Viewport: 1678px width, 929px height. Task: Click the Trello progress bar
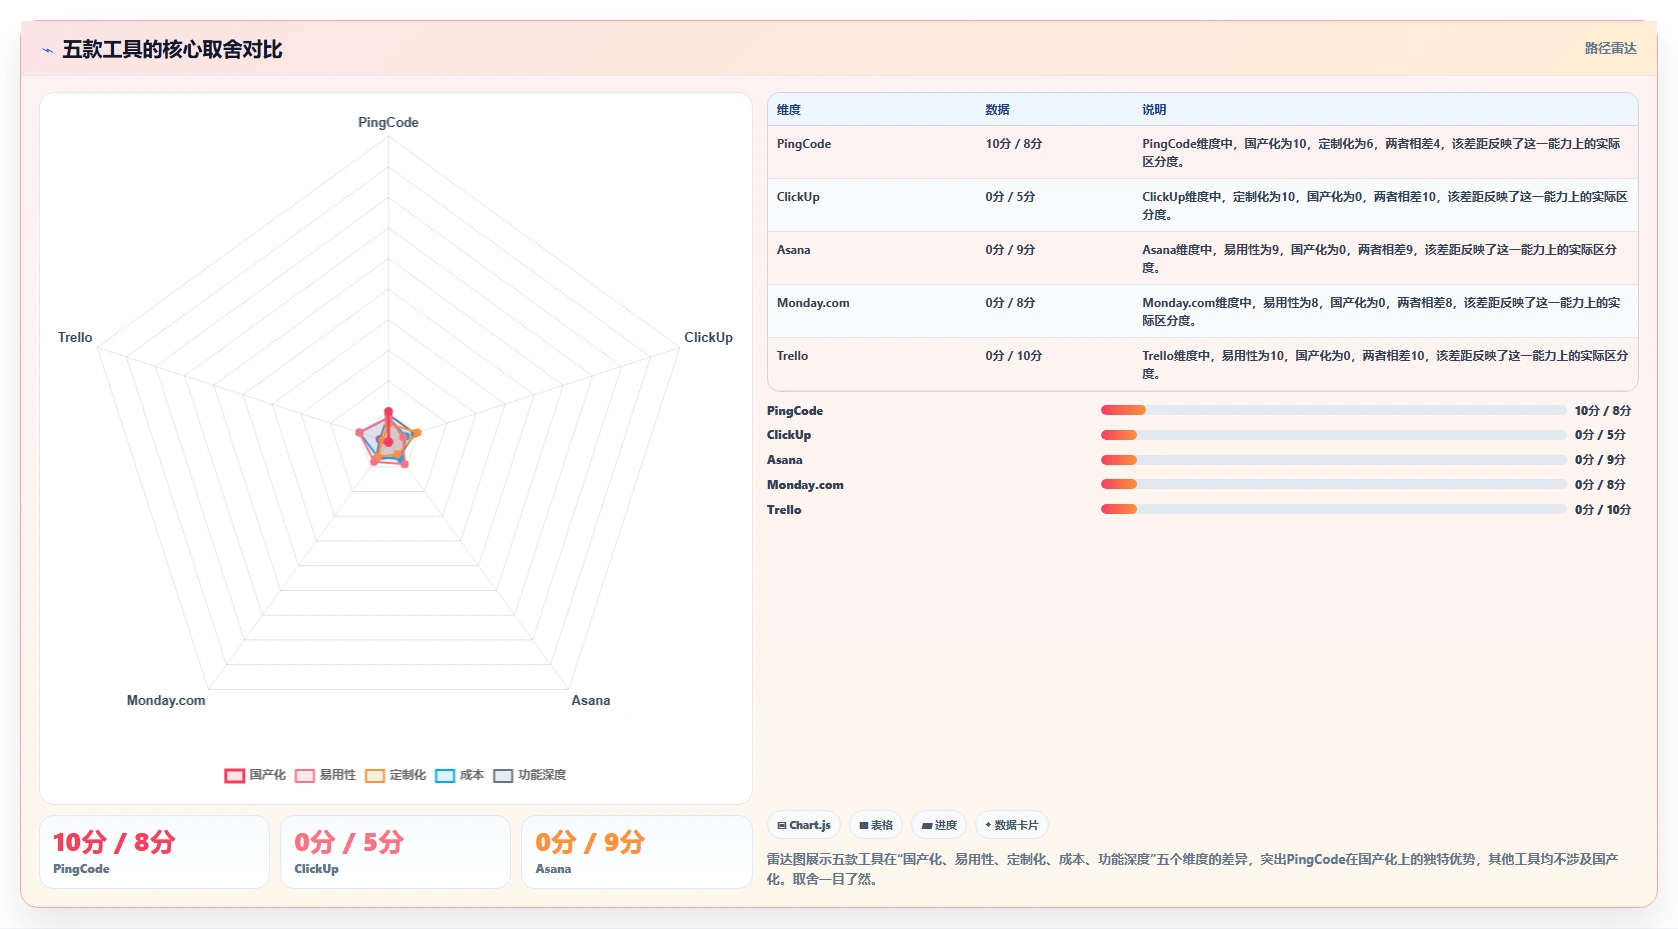pyautogui.click(x=1333, y=509)
